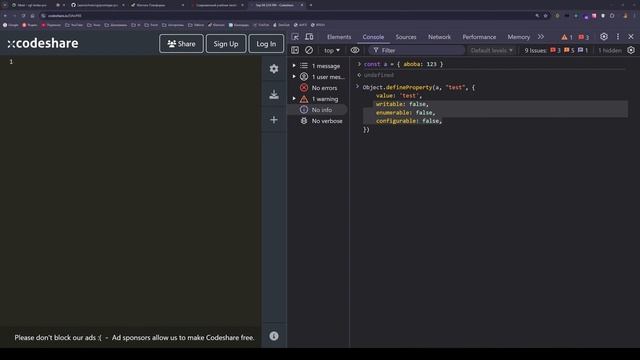Click the codeshare logo
640x360 pixels.
[43, 43]
